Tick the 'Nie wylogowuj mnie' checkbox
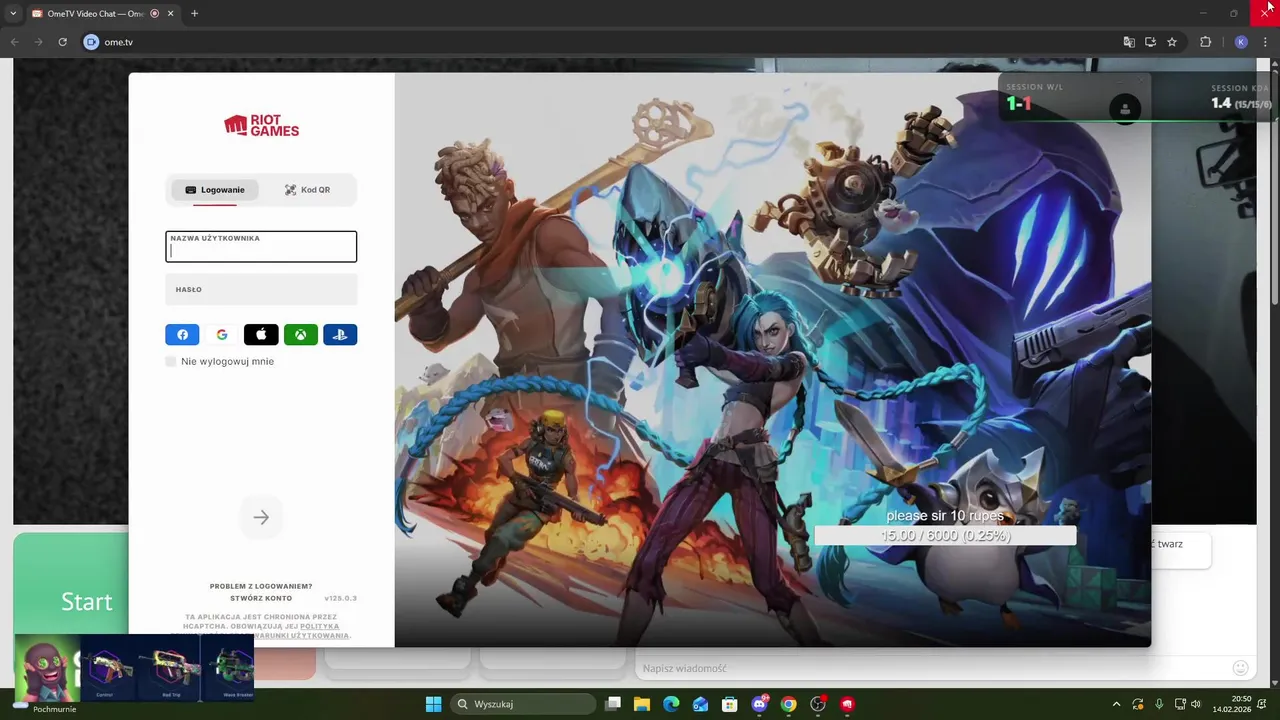 (171, 361)
